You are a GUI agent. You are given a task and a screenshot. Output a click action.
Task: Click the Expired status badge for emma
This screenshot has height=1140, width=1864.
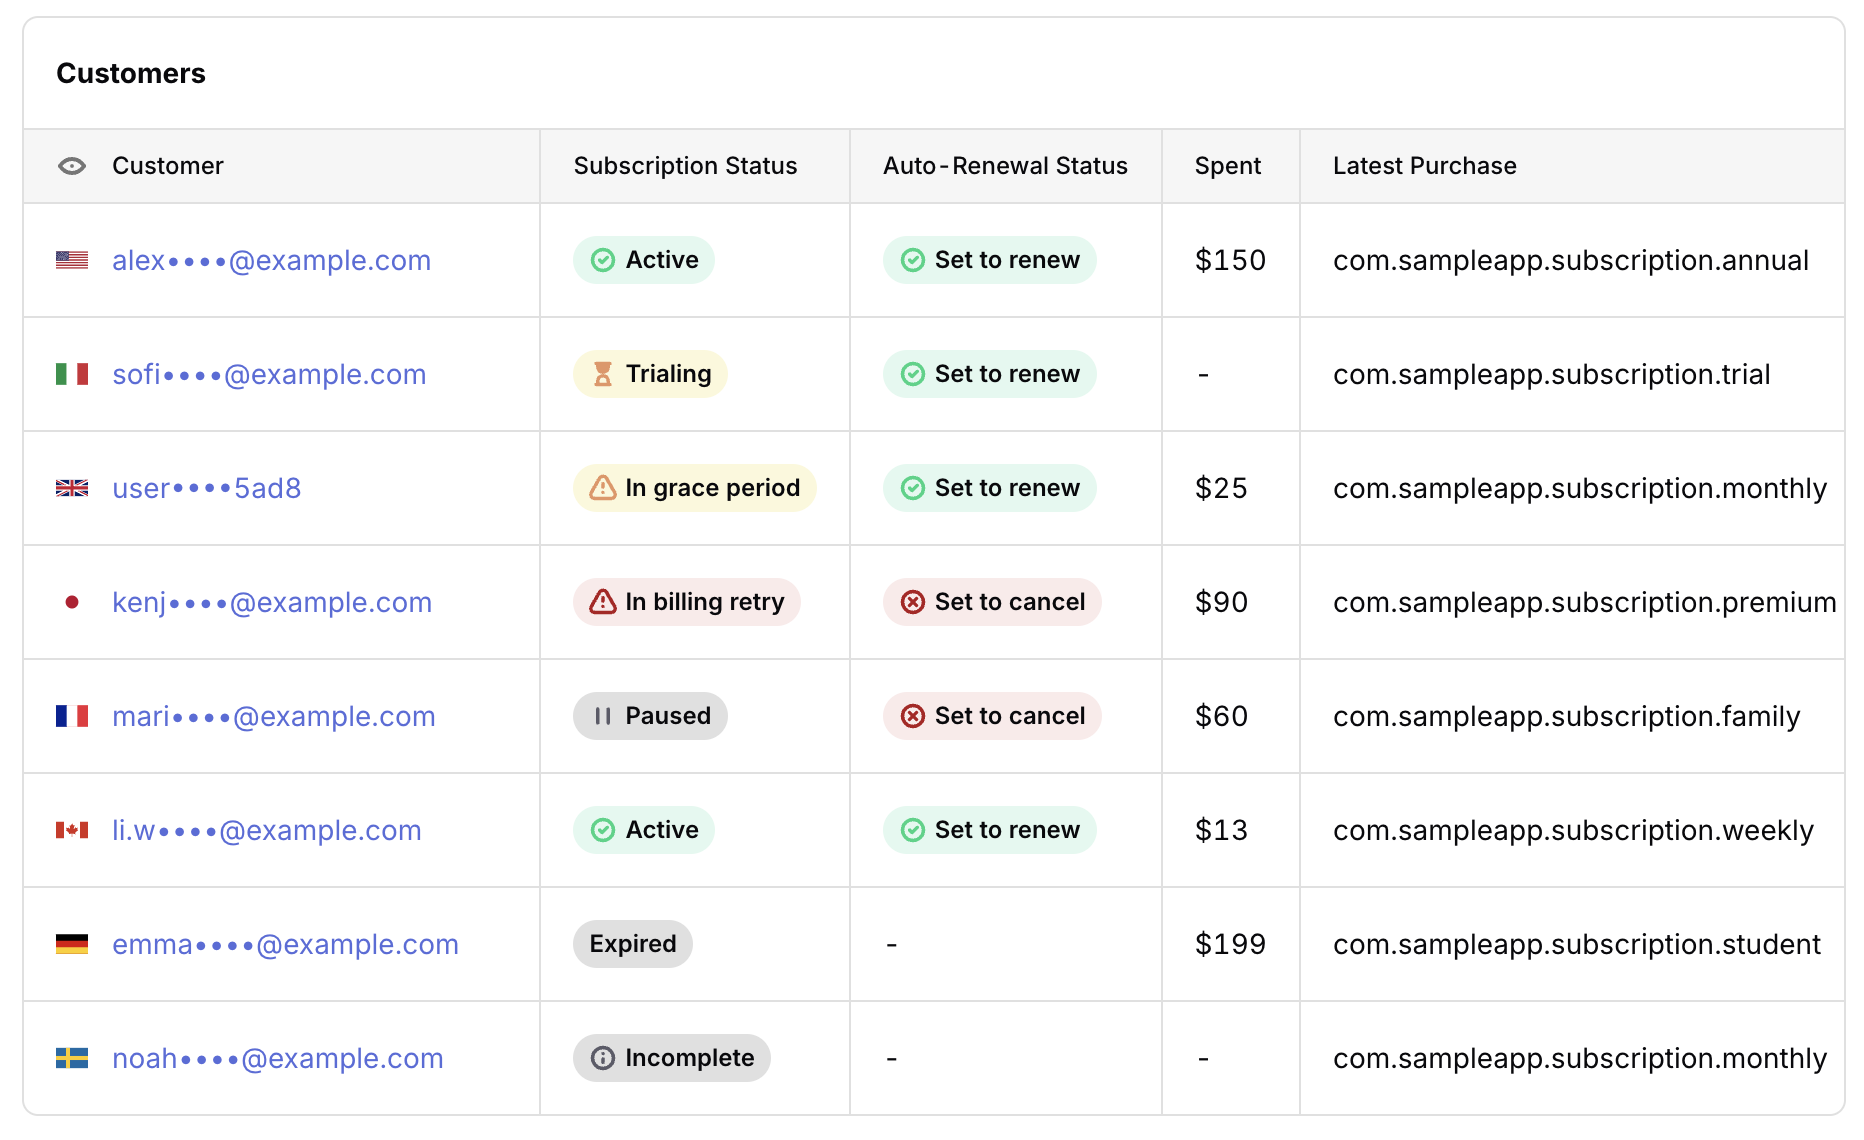point(633,944)
